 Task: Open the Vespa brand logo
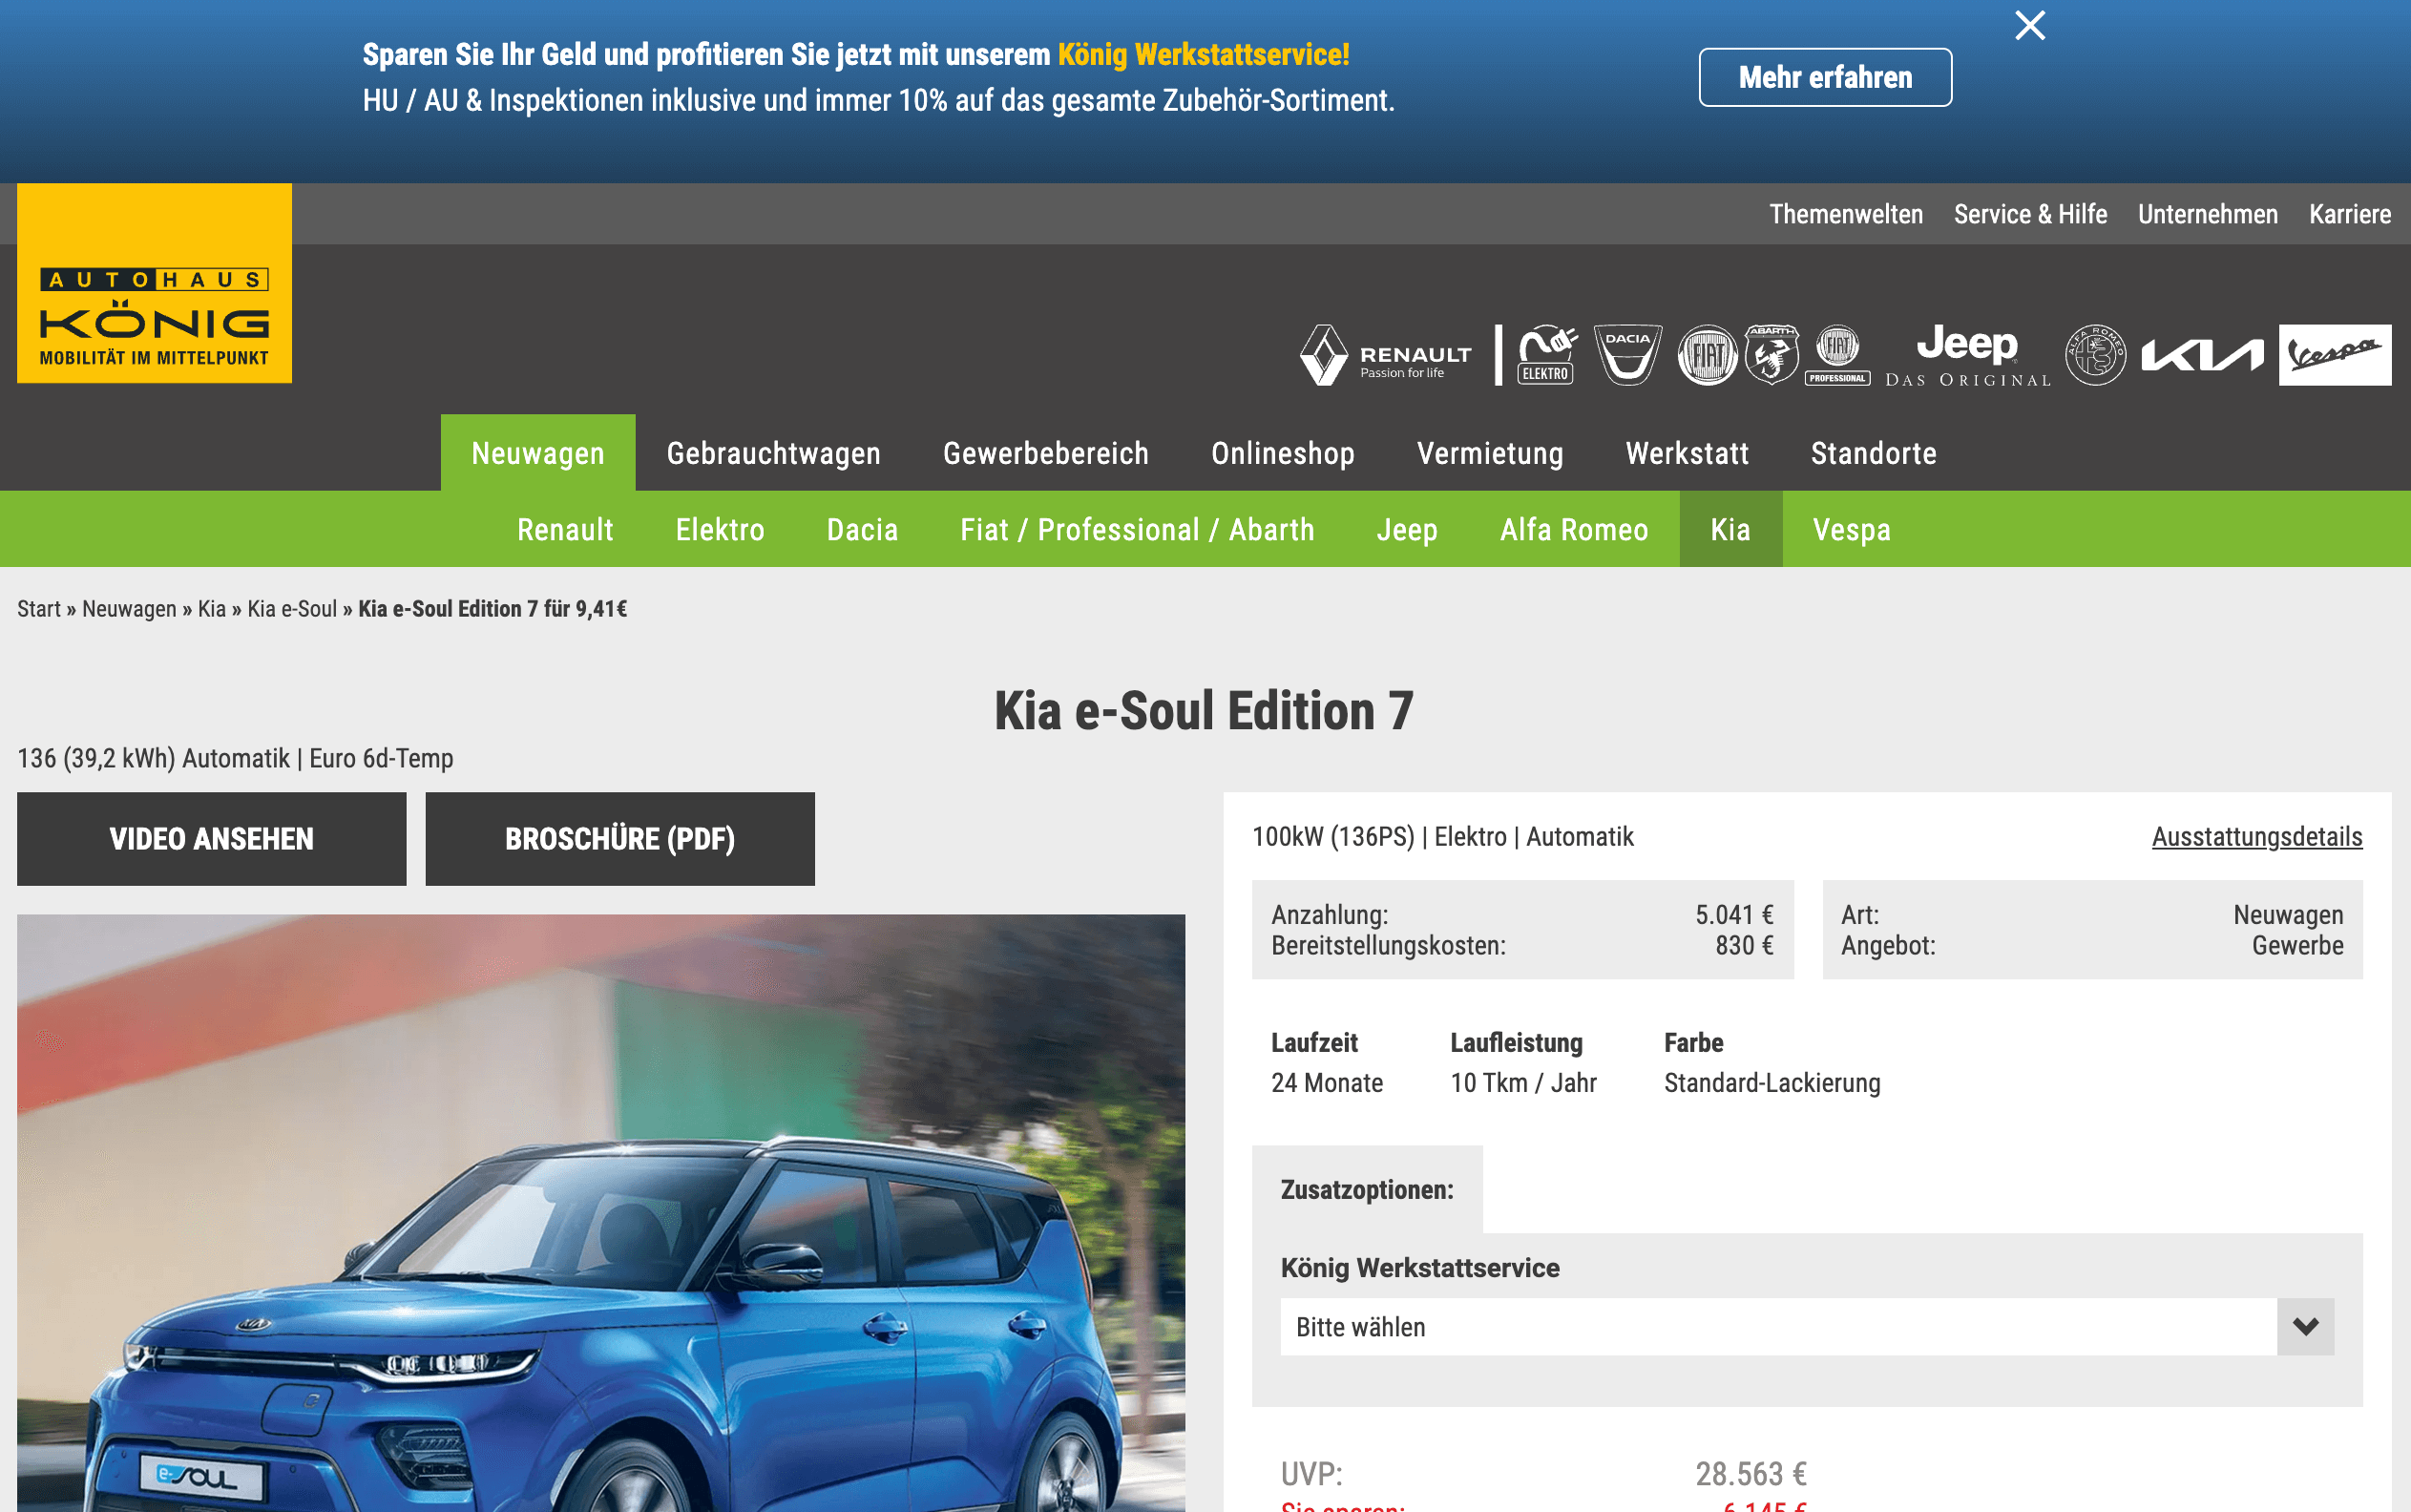click(x=2335, y=355)
